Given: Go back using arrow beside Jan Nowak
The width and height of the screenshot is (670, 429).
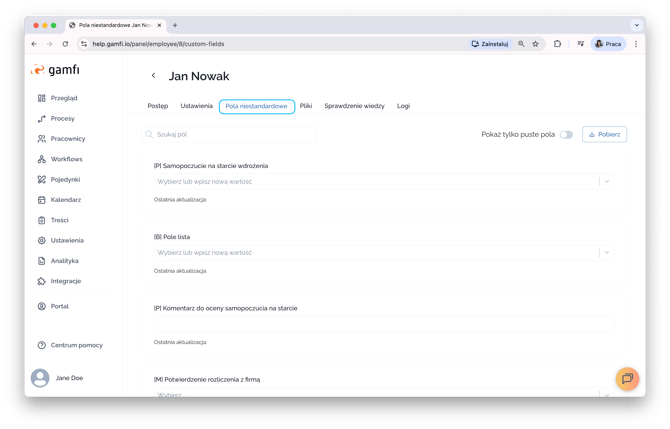Looking at the screenshot, I should (153, 76).
